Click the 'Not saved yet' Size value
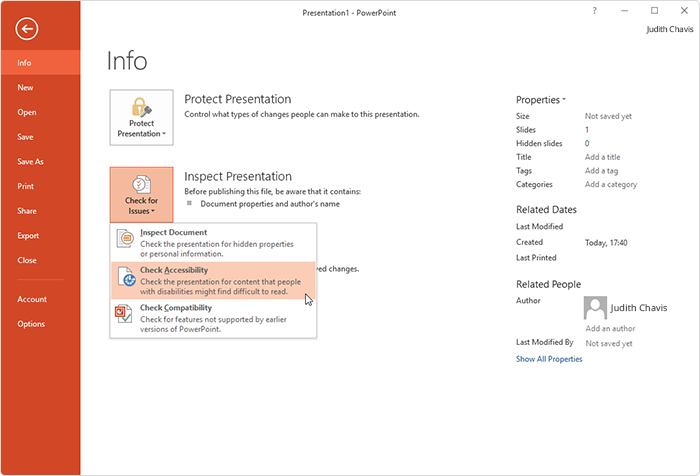 click(608, 116)
